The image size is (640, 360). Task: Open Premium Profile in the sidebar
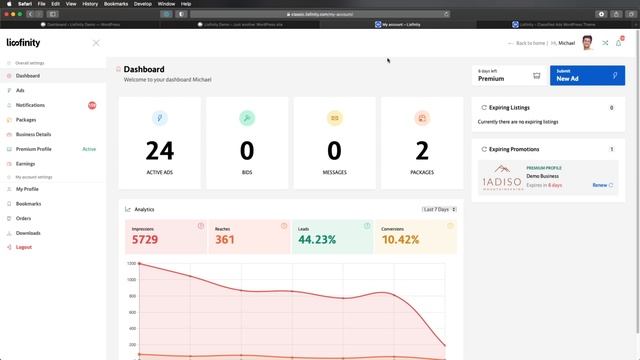[x=53, y=149]
